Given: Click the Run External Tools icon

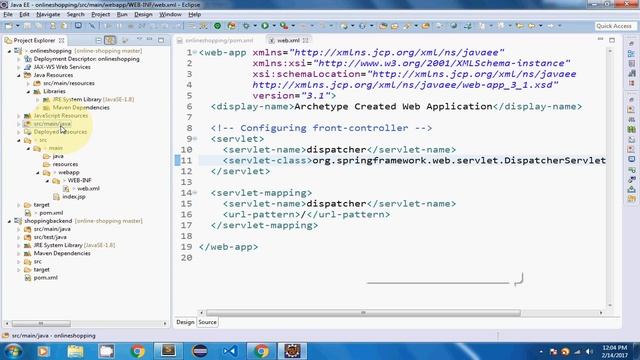Looking at the screenshot, I should (x=284, y=26).
